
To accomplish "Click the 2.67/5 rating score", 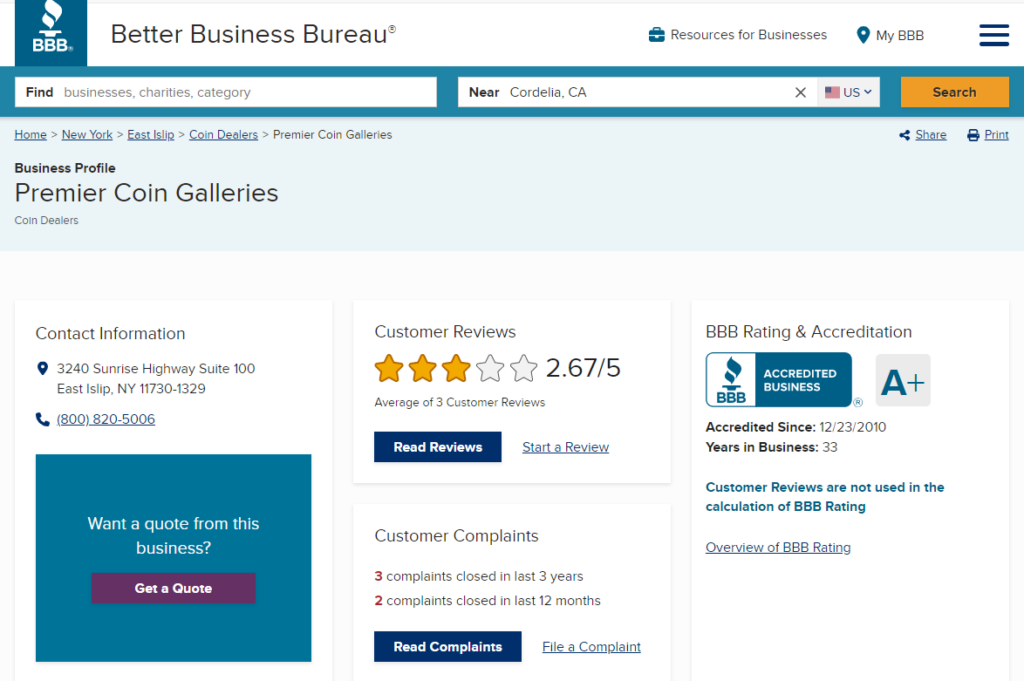I will pos(583,368).
